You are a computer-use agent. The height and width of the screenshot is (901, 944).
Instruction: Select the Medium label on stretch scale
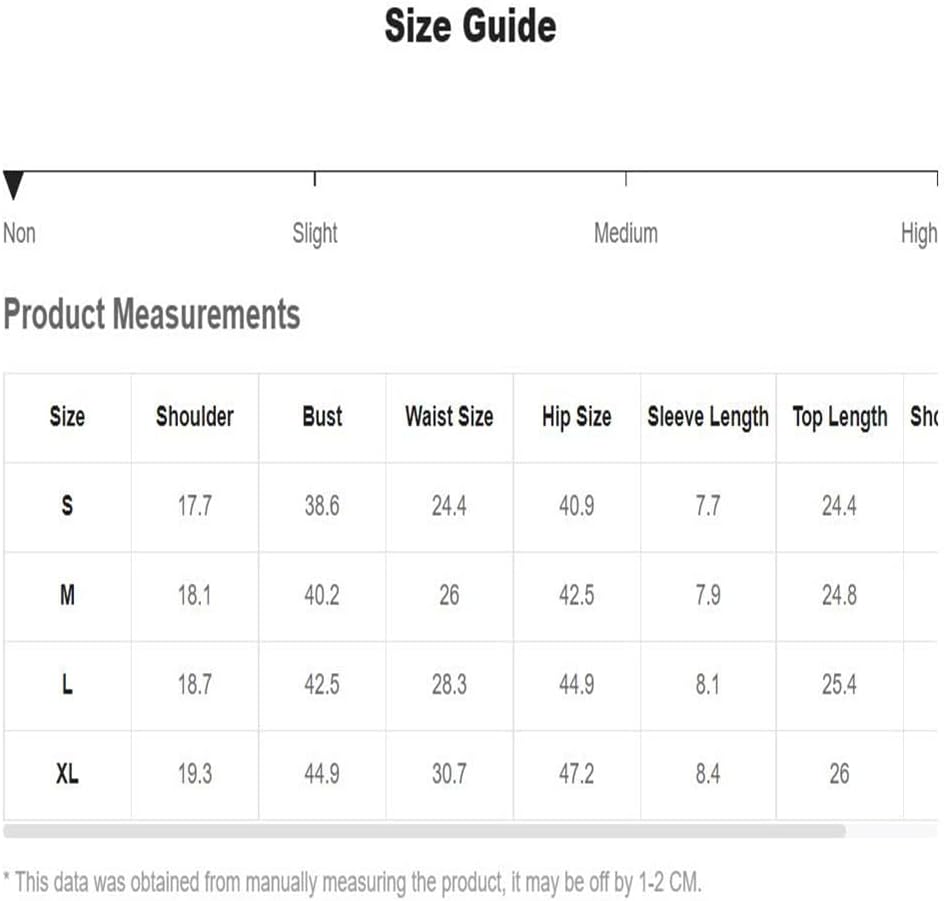pos(626,233)
